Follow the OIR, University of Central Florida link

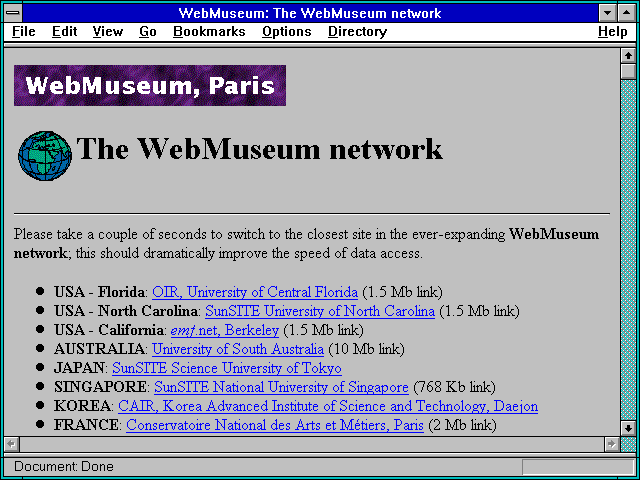click(x=255, y=292)
